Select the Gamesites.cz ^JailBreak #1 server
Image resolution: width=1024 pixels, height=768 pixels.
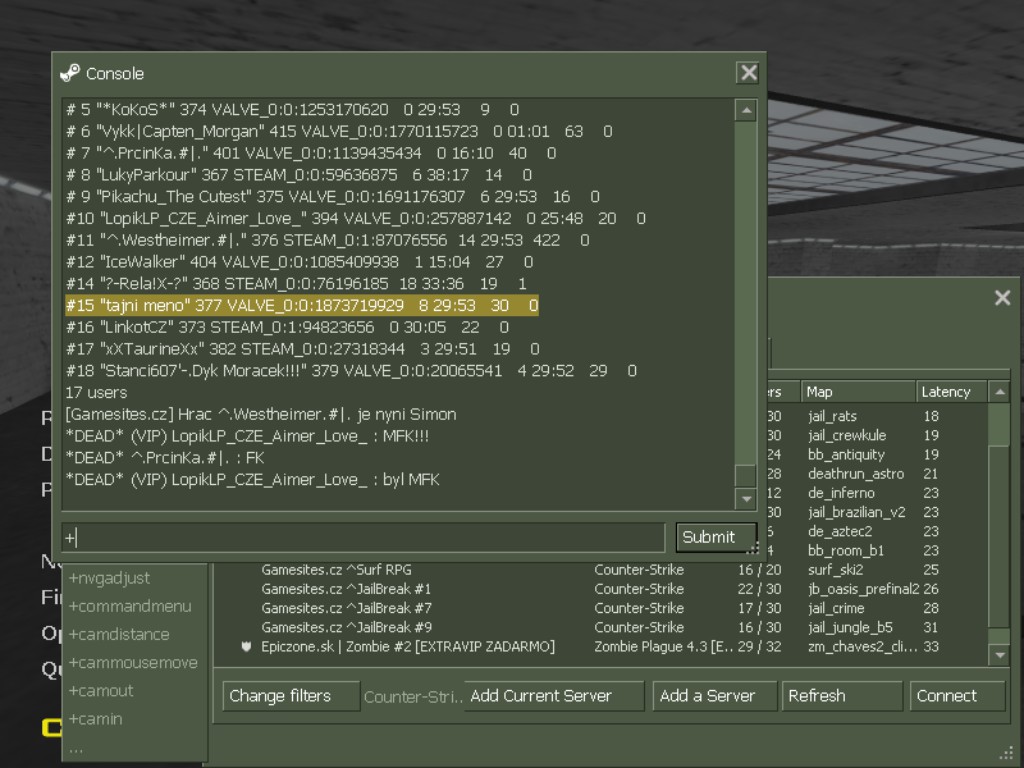pos(601,588)
